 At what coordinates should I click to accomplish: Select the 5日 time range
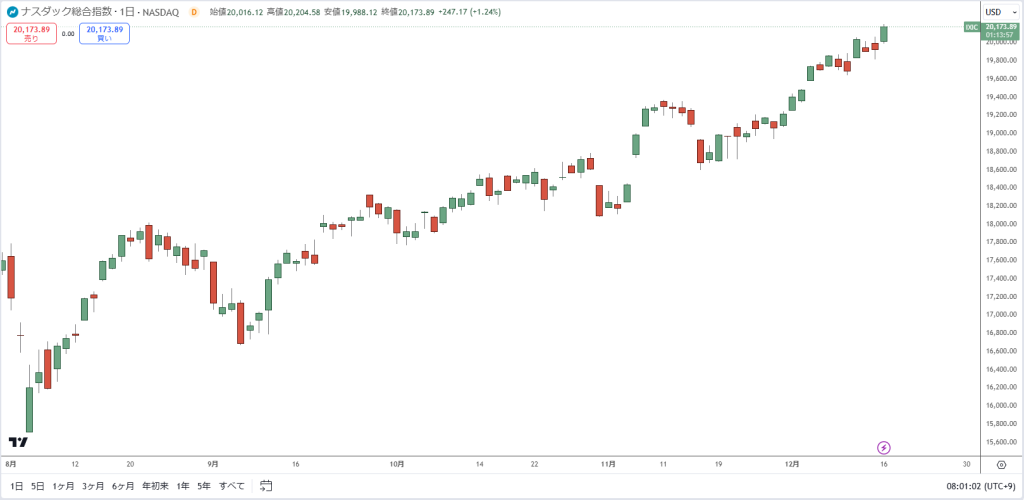click(38, 486)
